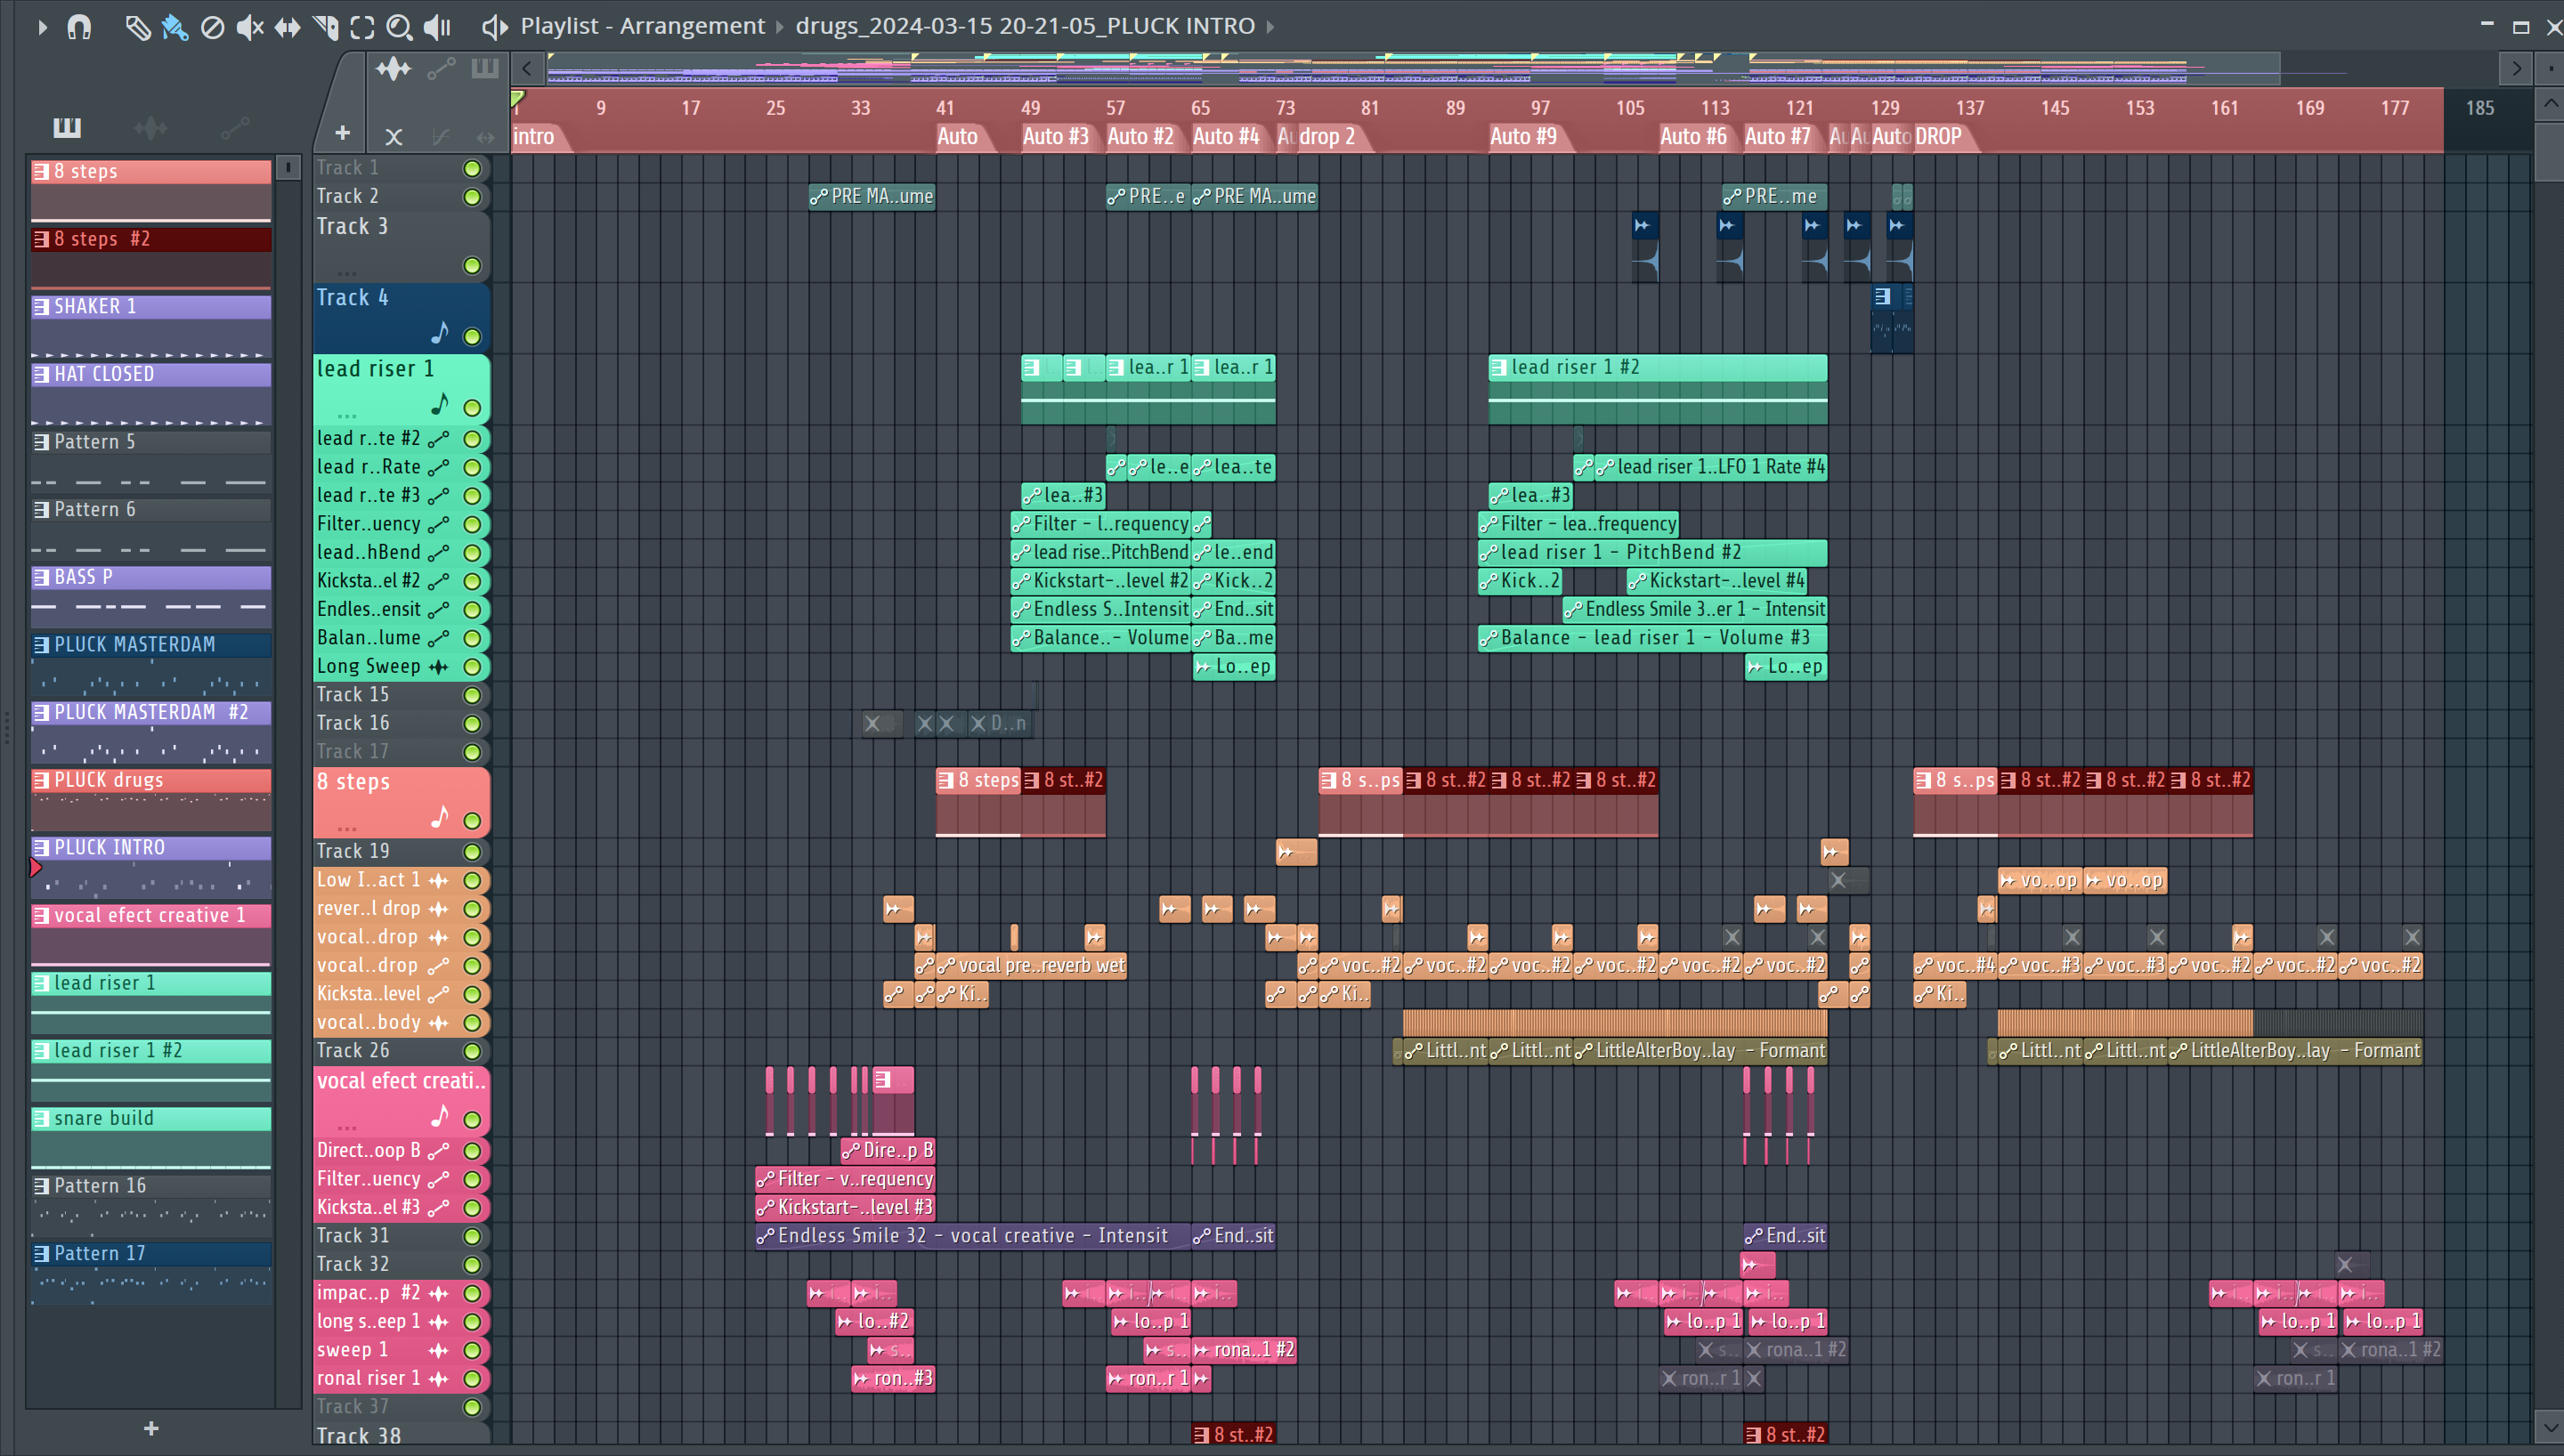2564x1456 pixels.
Task: Toggle 8 steps track mute LED
Action: (x=472, y=821)
